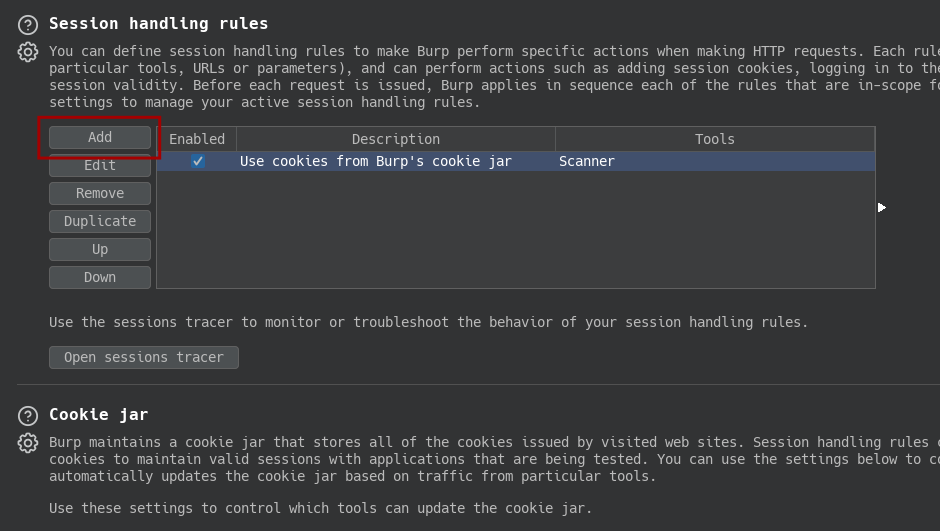Sort by the Enabled column header

click(x=197, y=139)
